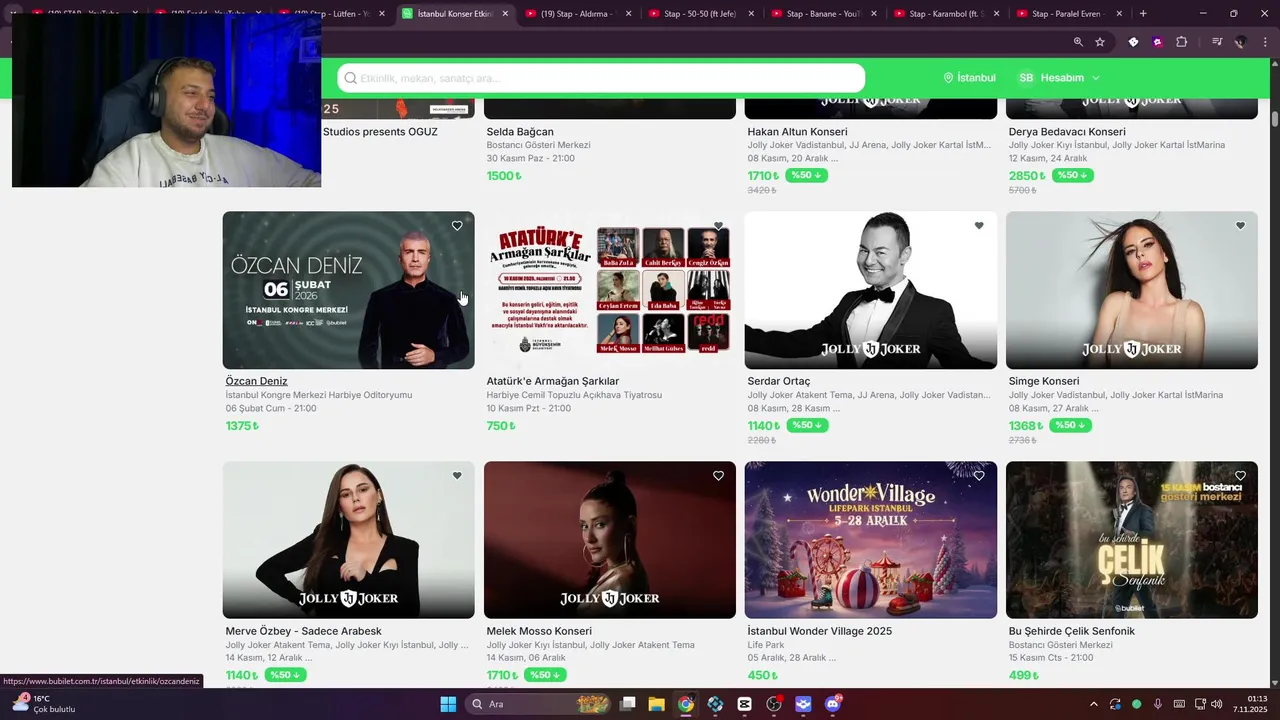The width and height of the screenshot is (1280, 720).
Task: Open the media control icon in Chrome toolbar
Action: (1217, 42)
